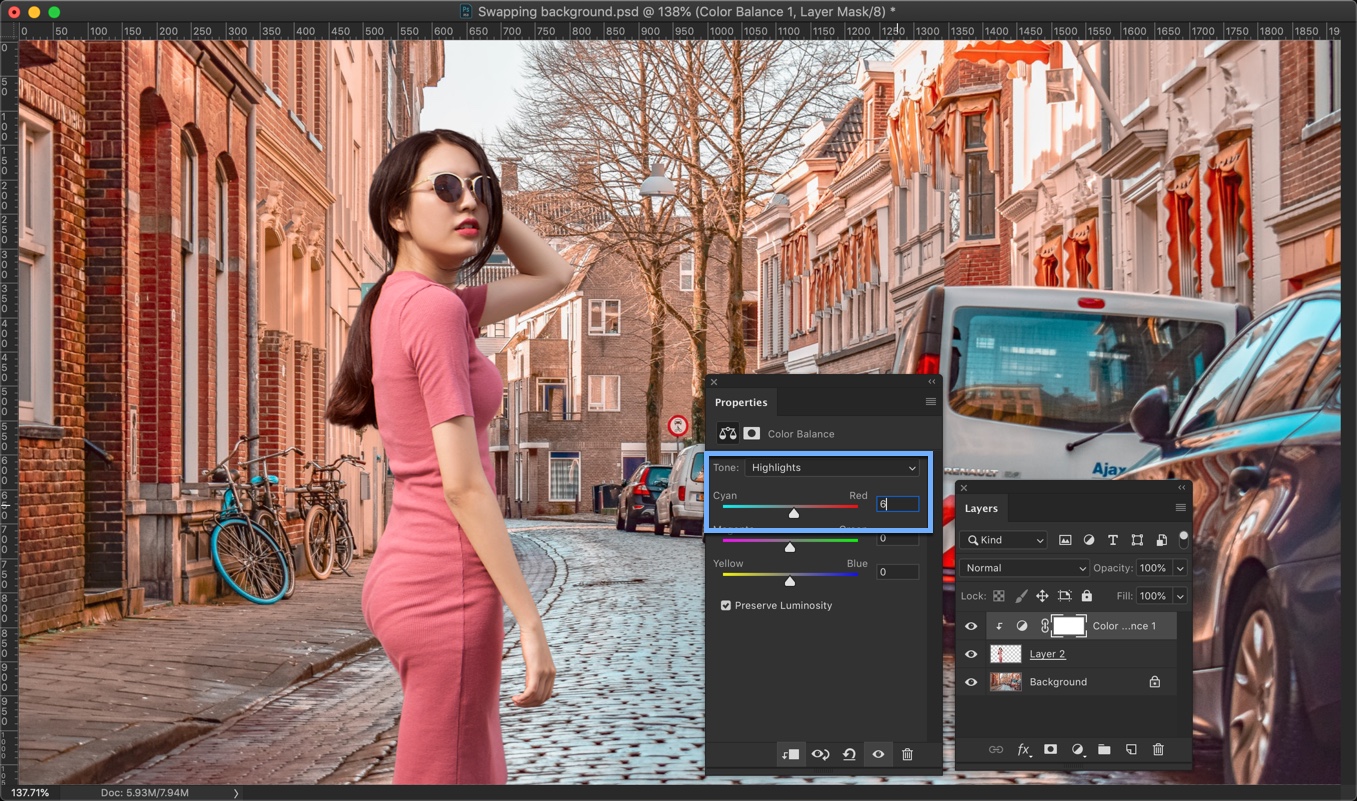The height and width of the screenshot is (801, 1357).
Task: Create a new layer
Action: tap(1131, 749)
